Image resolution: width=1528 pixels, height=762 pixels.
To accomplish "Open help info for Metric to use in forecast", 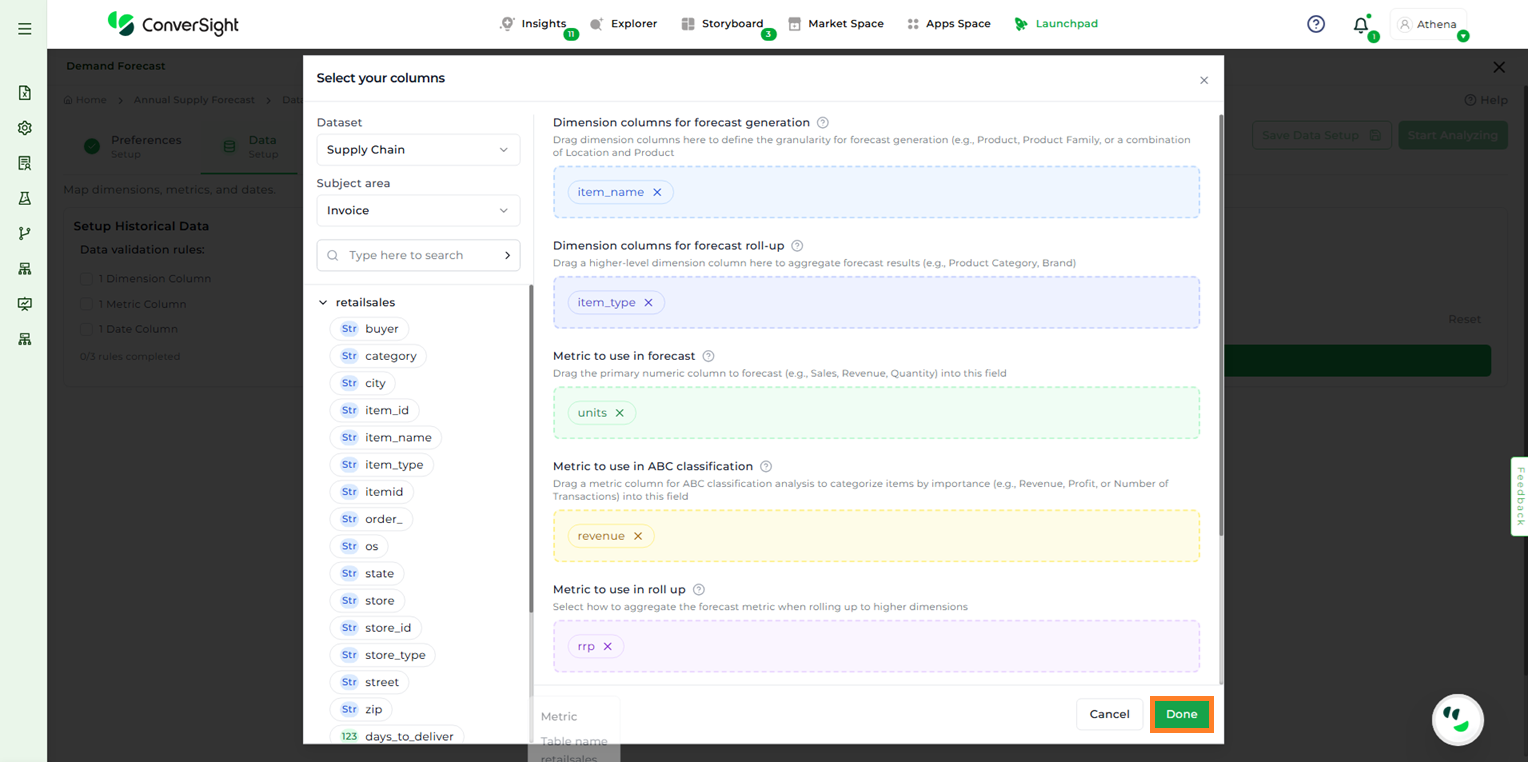I will [708, 356].
